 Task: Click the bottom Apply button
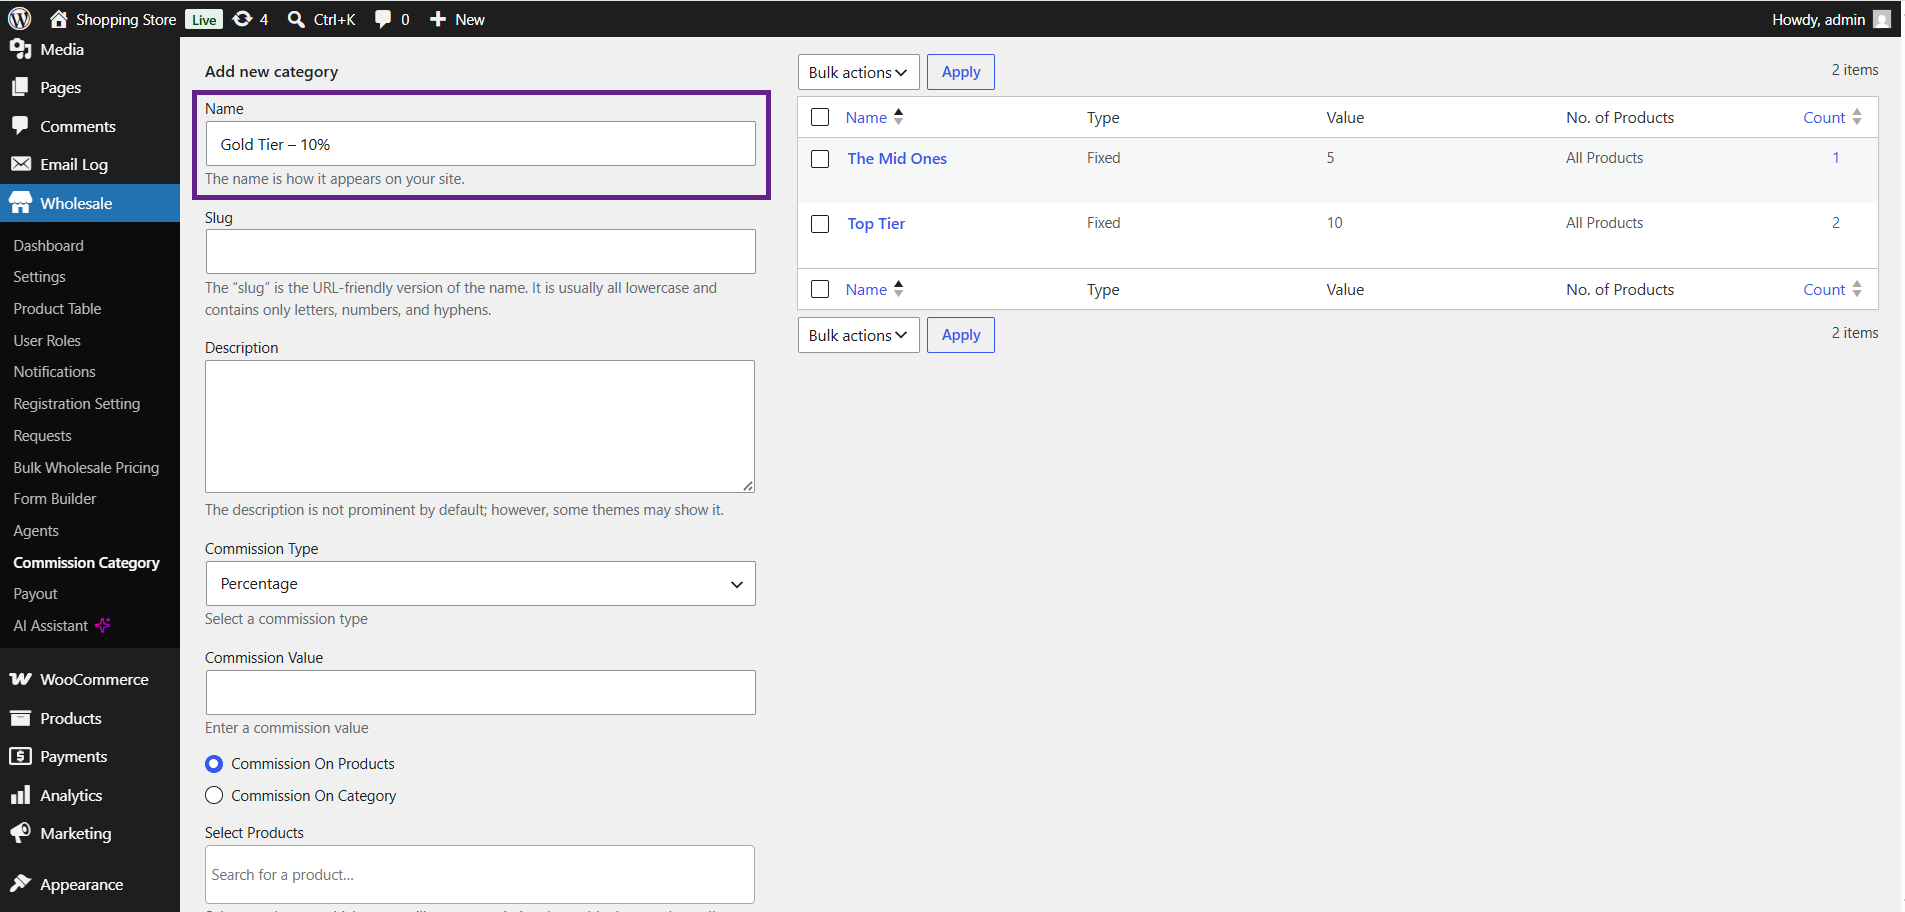tap(961, 335)
